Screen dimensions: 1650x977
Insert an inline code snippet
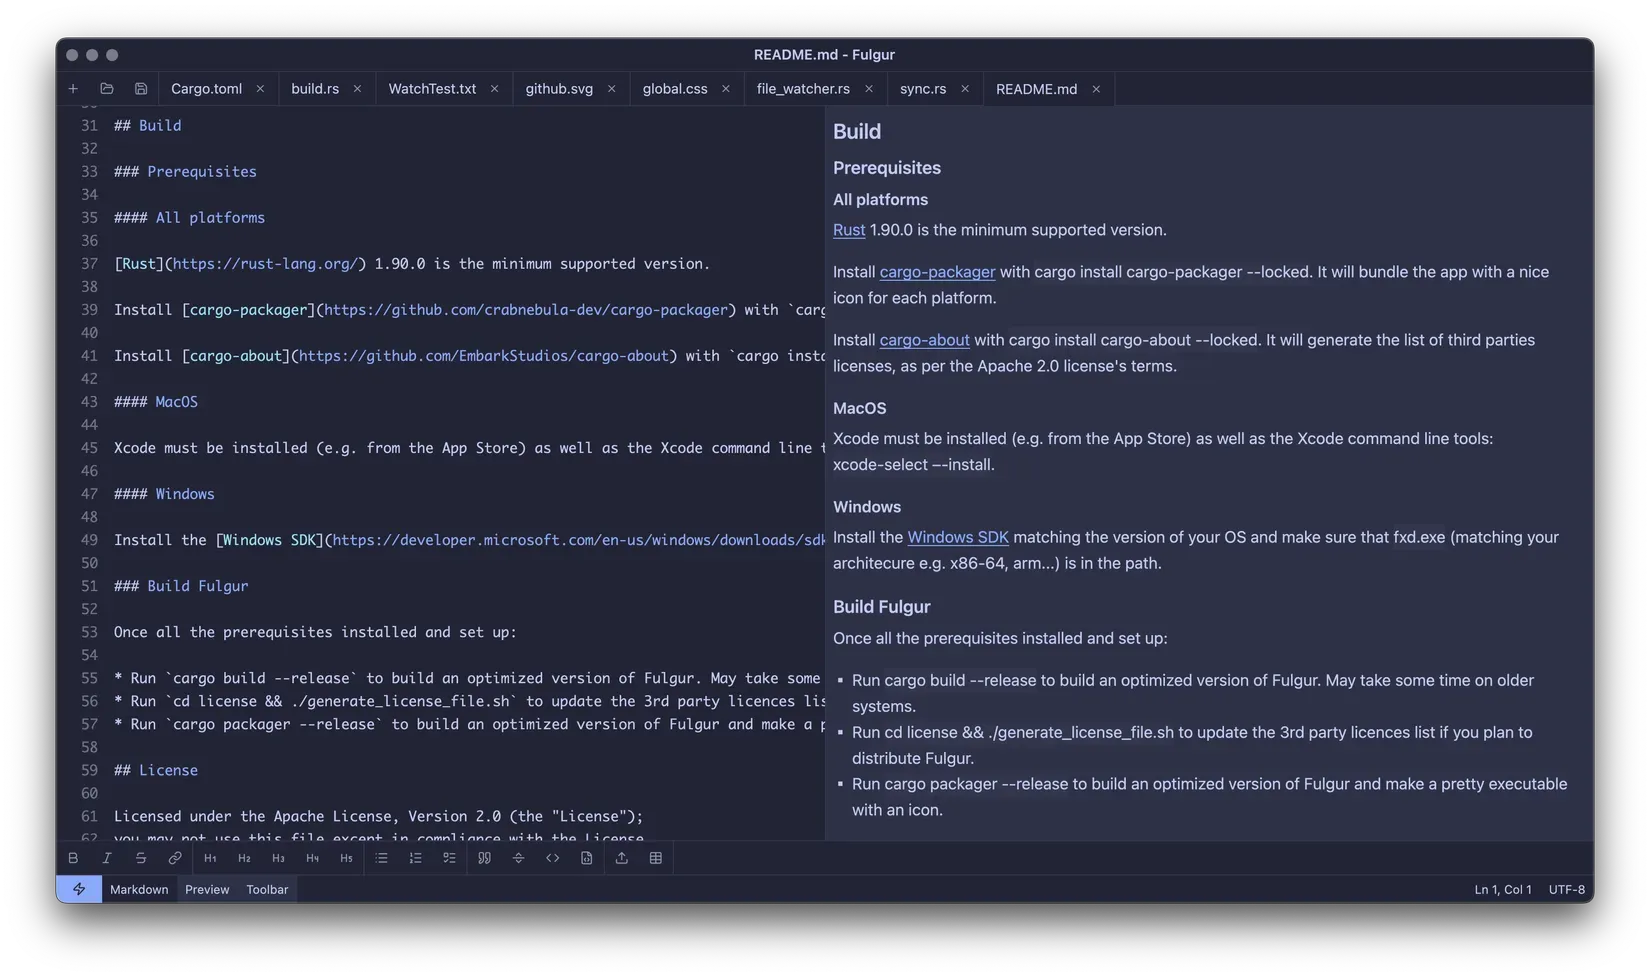553,857
